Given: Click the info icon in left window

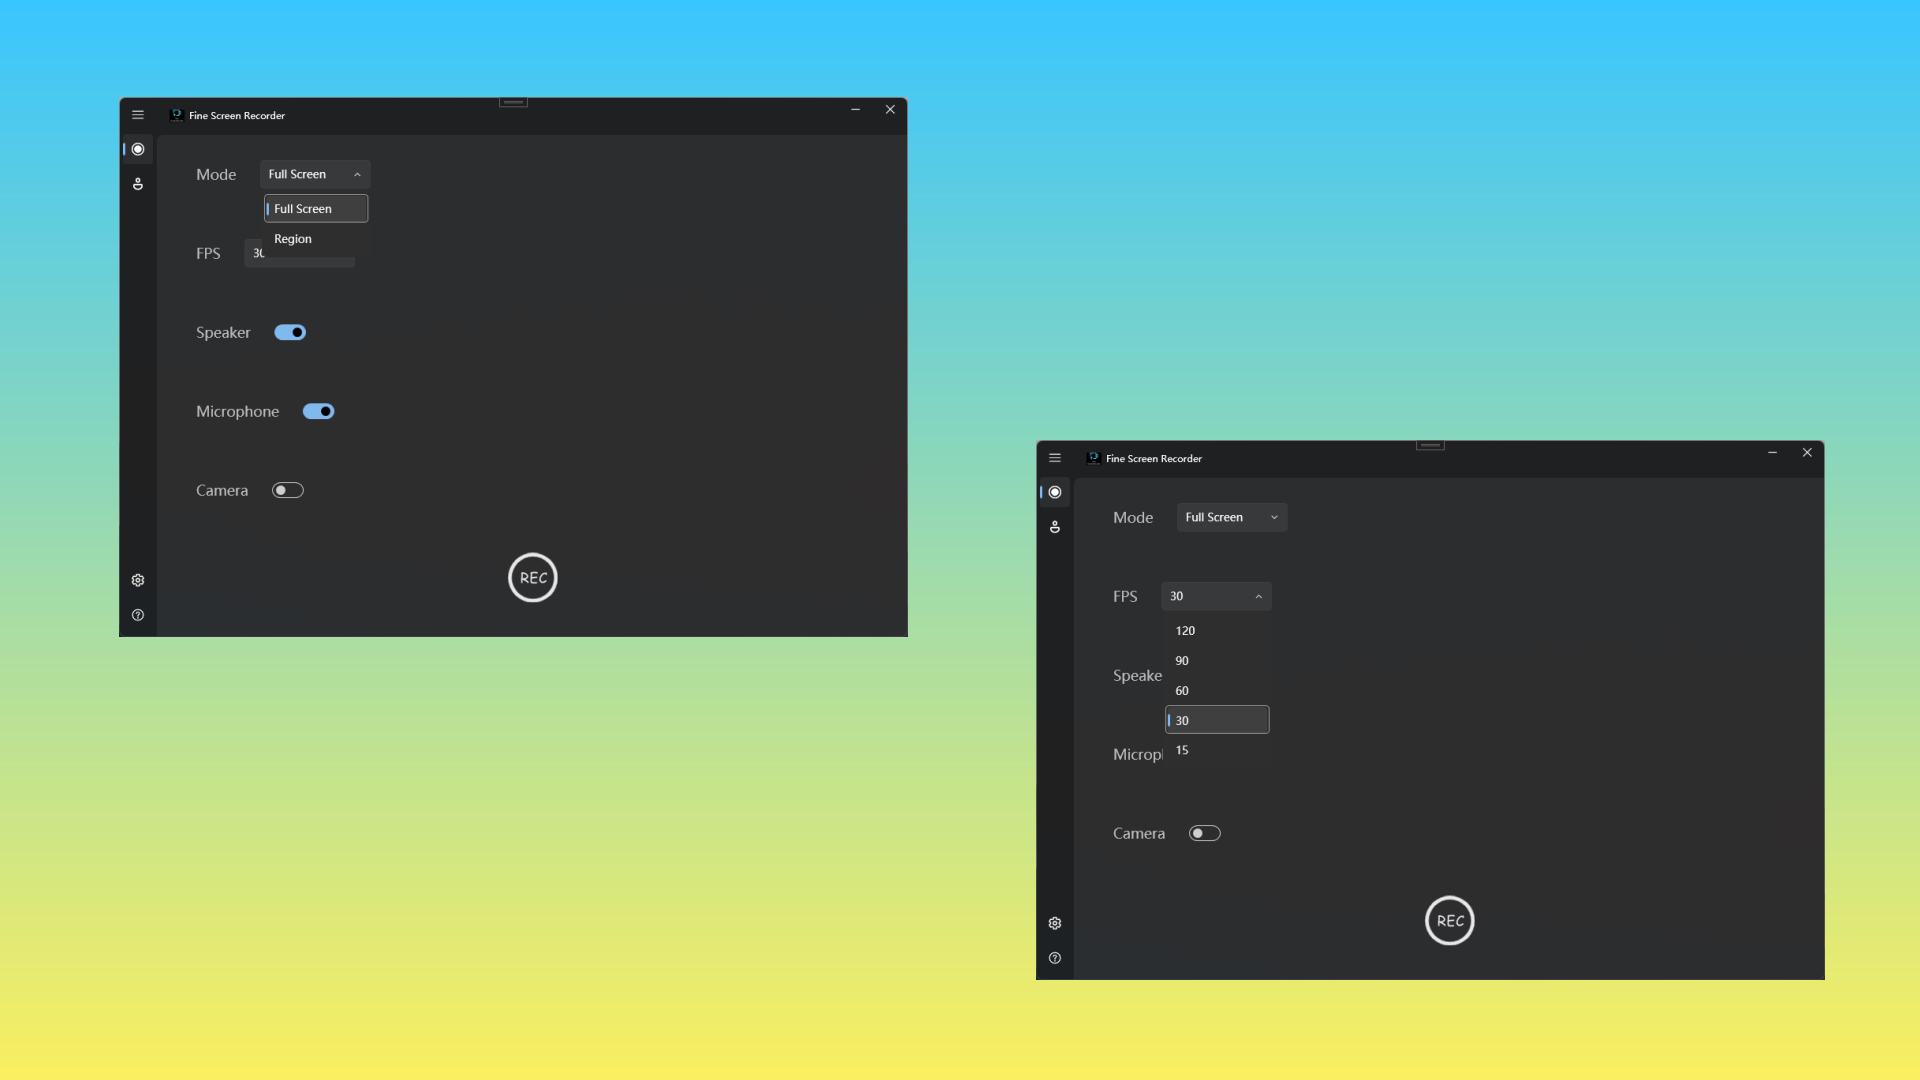Looking at the screenshot, I should click(137, 615).
